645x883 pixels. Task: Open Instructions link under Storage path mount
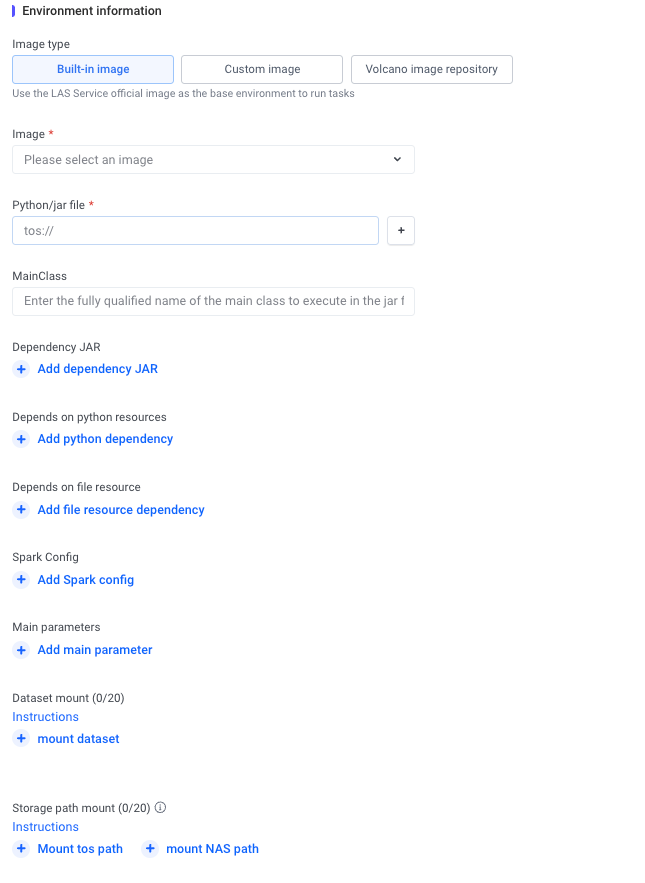[x=45, y=827]
